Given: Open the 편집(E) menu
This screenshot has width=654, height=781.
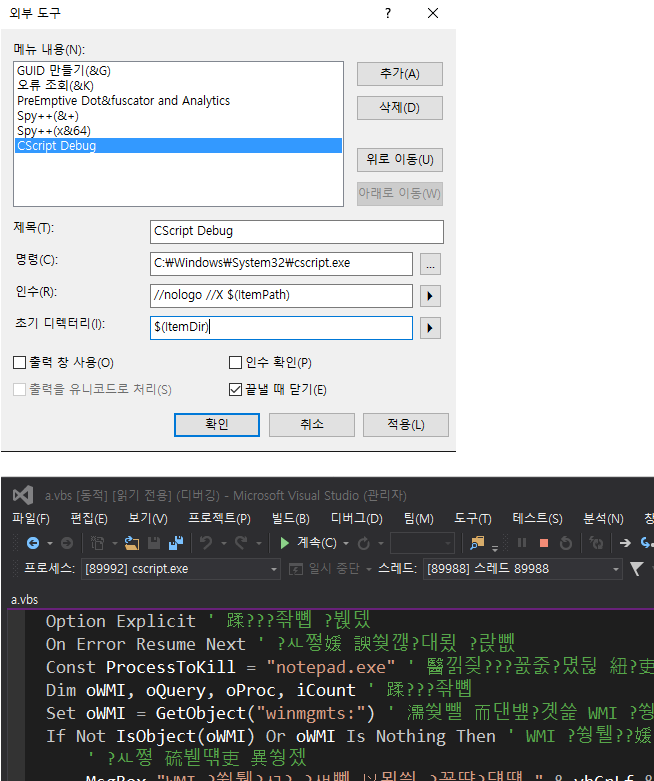Looking at the screenshot, I should point(89,519).
